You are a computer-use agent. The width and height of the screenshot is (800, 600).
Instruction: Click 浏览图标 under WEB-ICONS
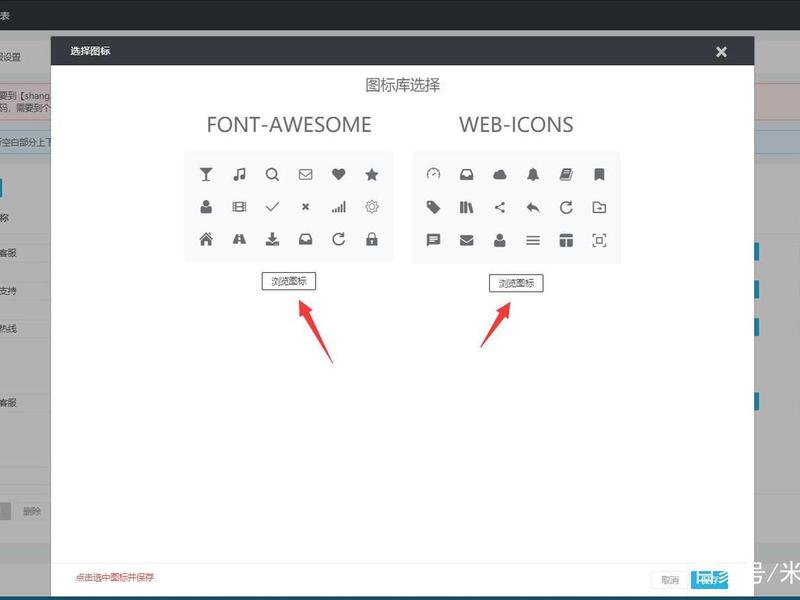[516, 283]
